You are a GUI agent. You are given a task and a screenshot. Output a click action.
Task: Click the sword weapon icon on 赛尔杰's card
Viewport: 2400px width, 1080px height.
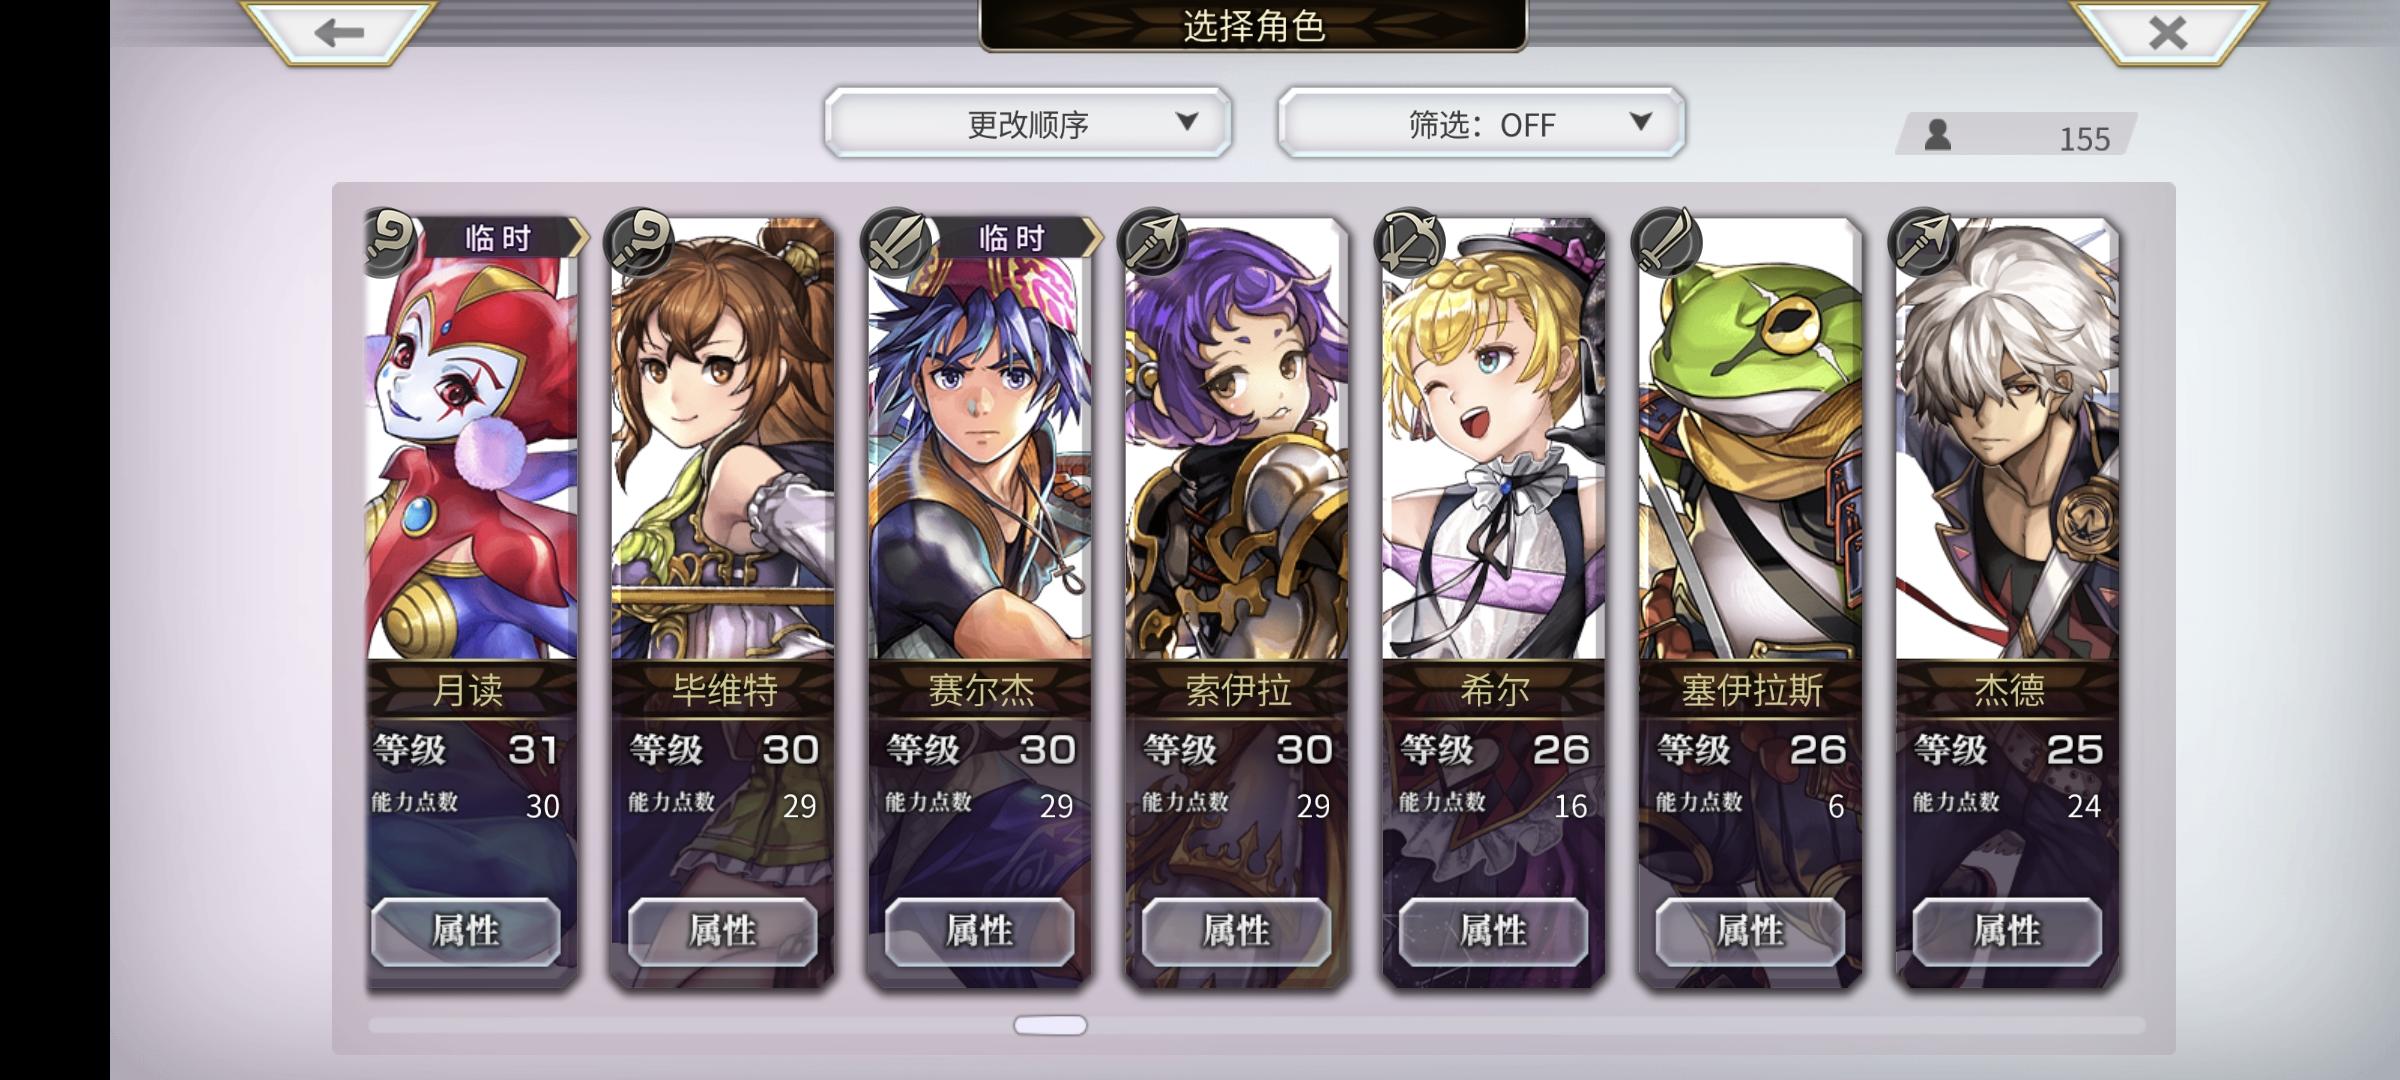point(897,242)
